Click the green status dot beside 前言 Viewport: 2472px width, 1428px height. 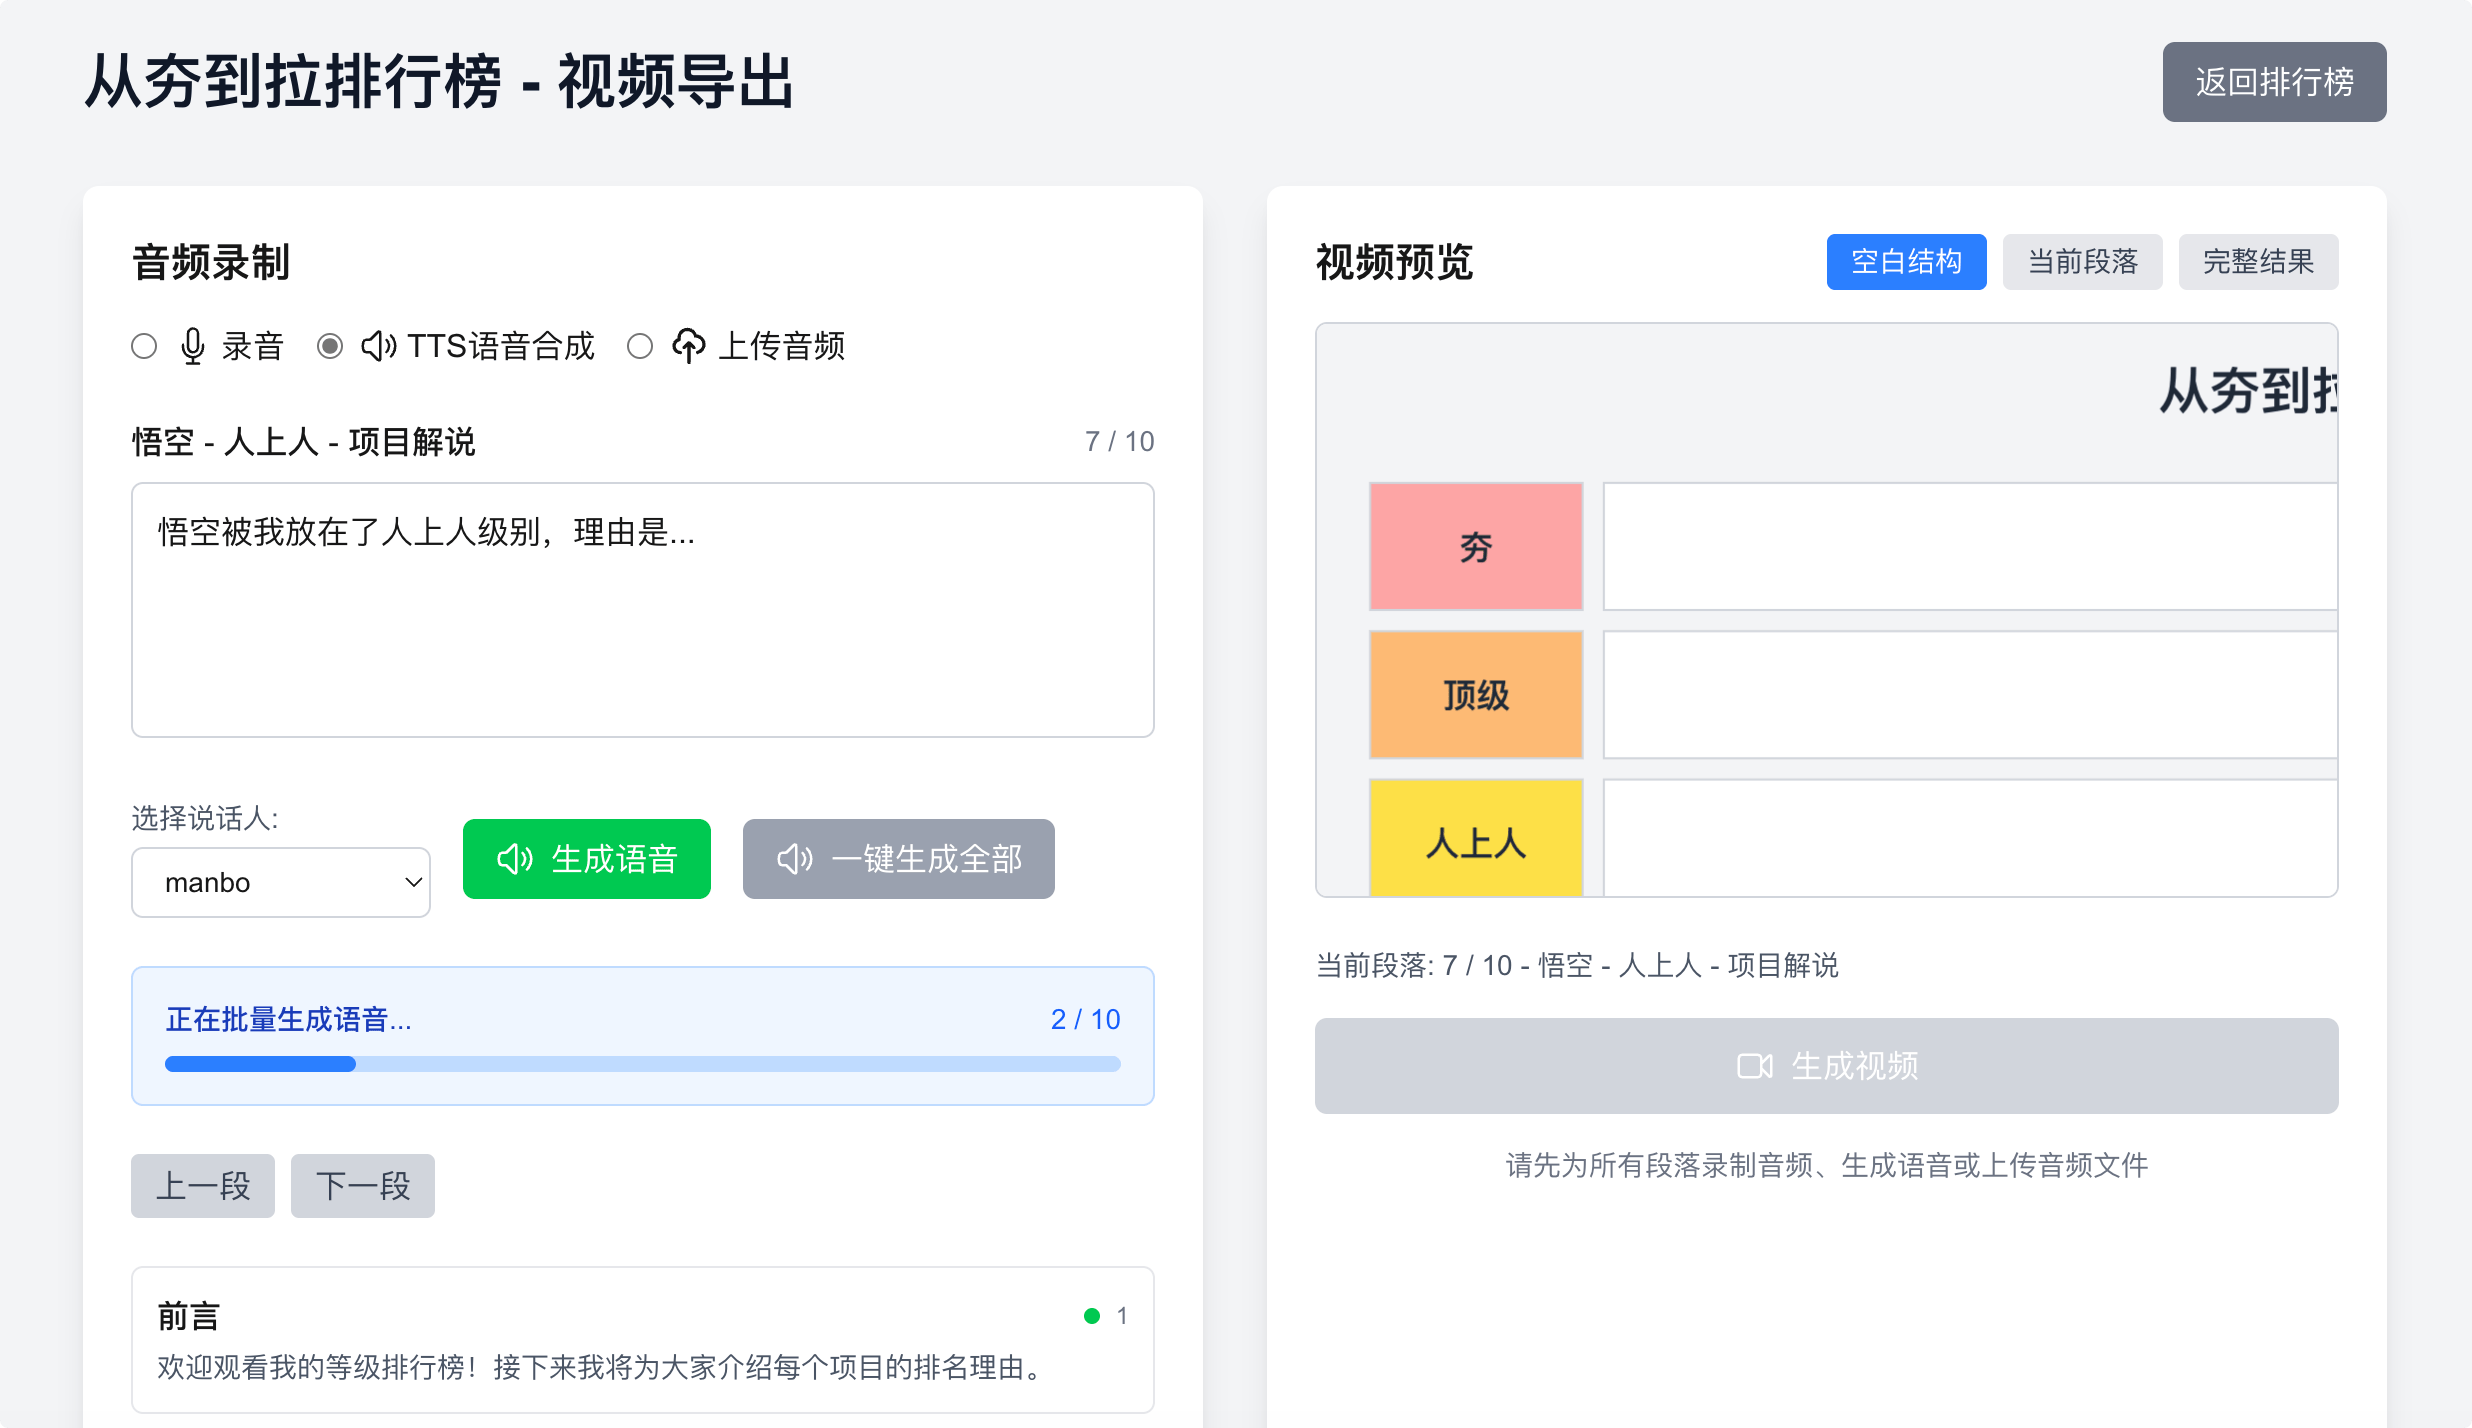[1091, 1316]
